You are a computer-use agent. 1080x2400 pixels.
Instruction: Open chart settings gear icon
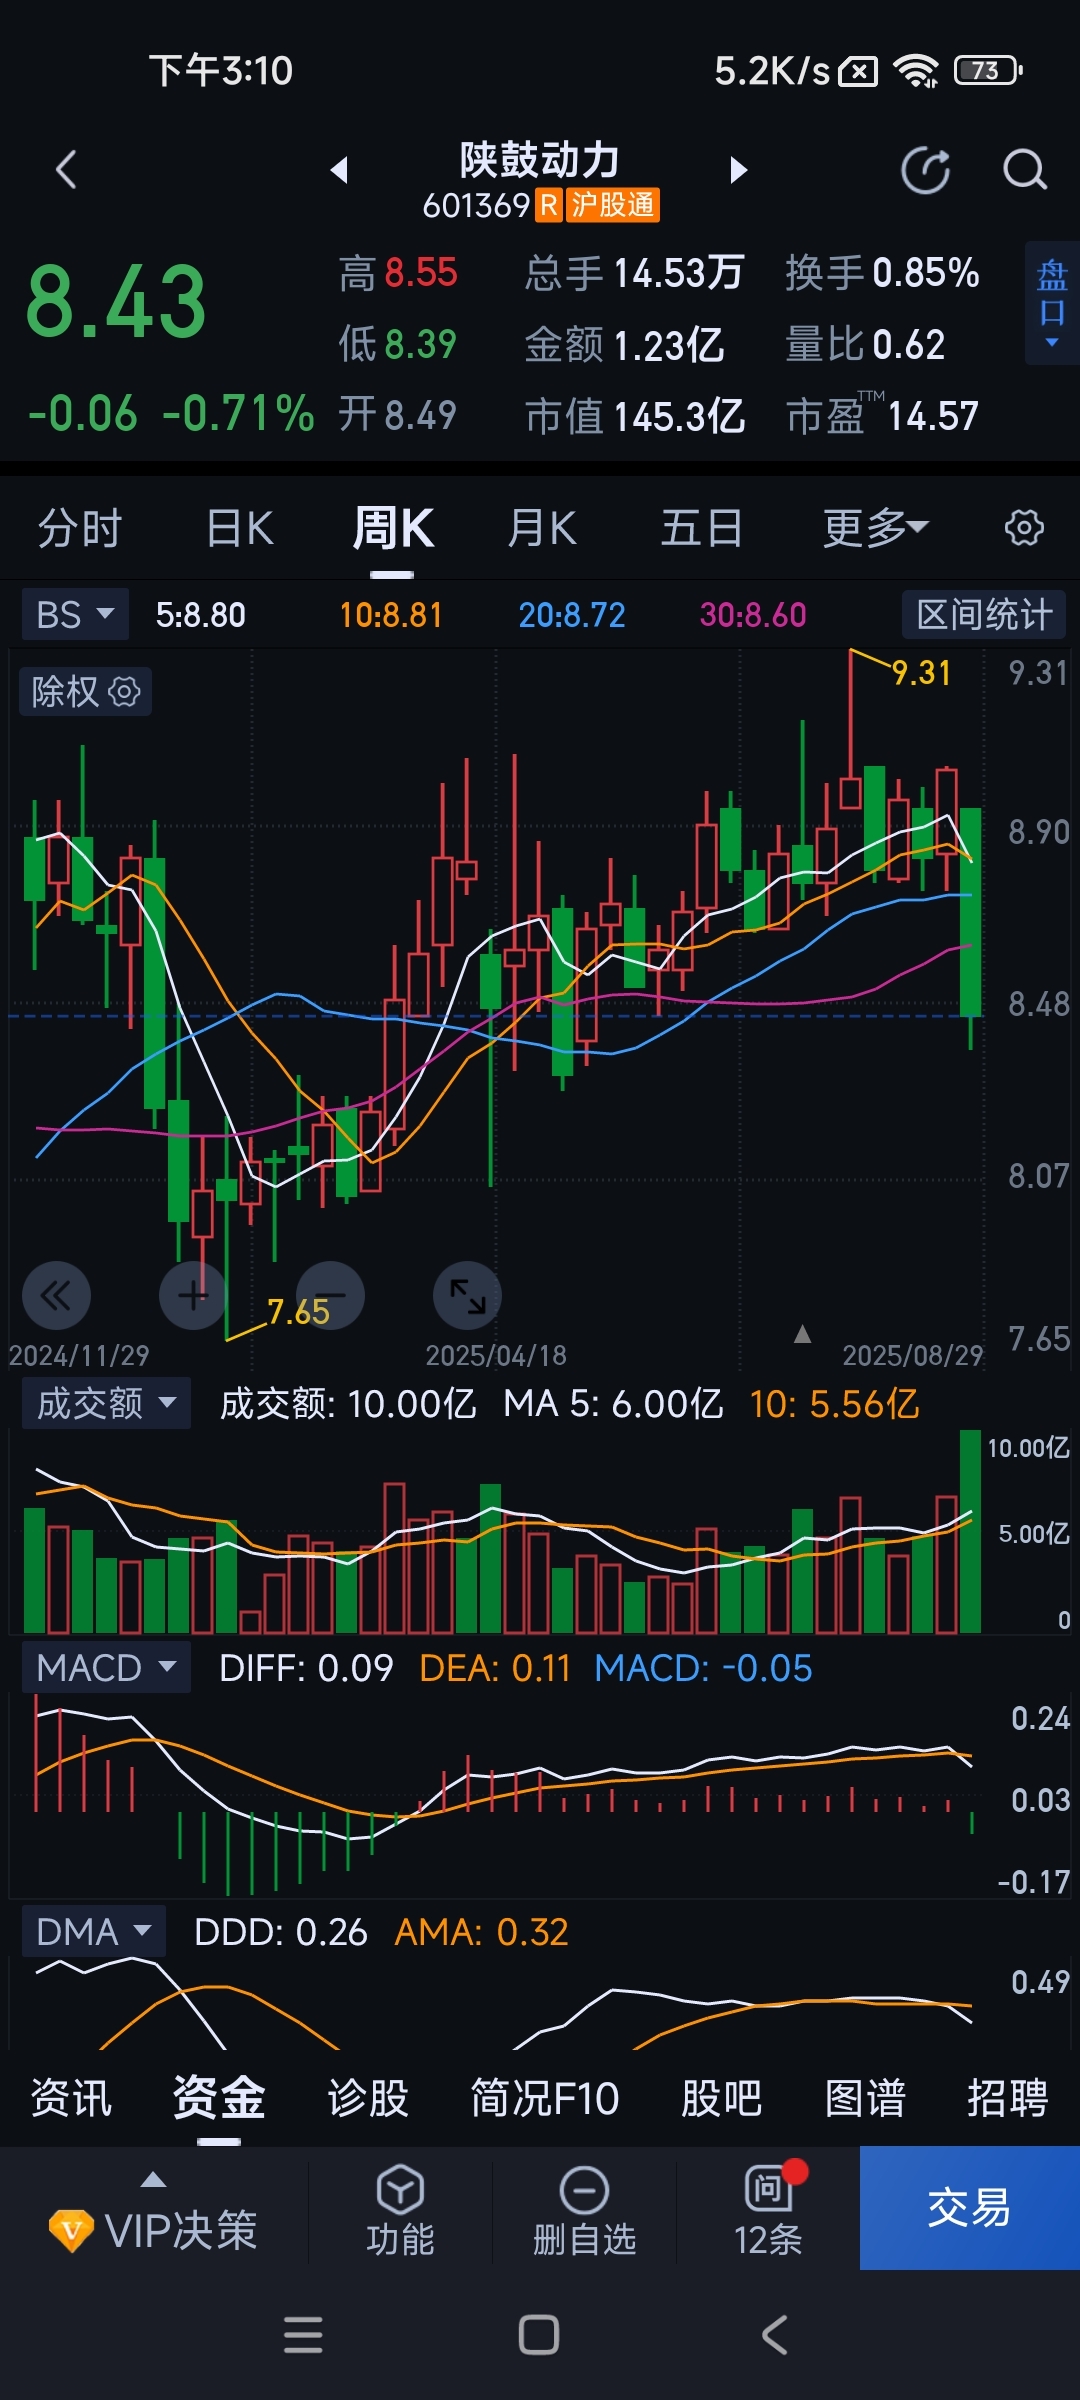pyautogui.click(x=1024, y=527)
